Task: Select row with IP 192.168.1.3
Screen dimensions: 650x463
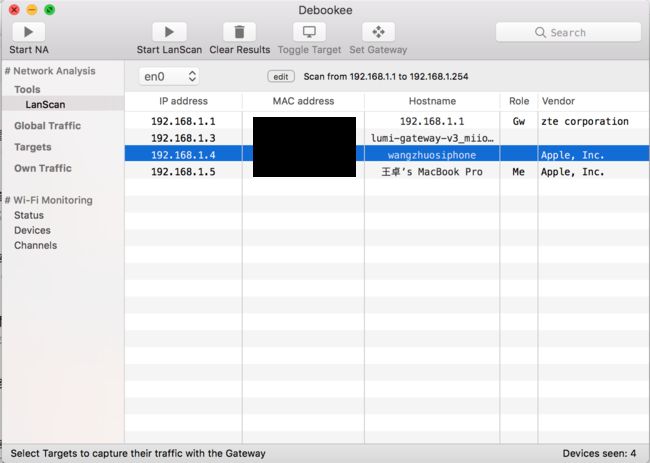Action: tap(387, 138)
